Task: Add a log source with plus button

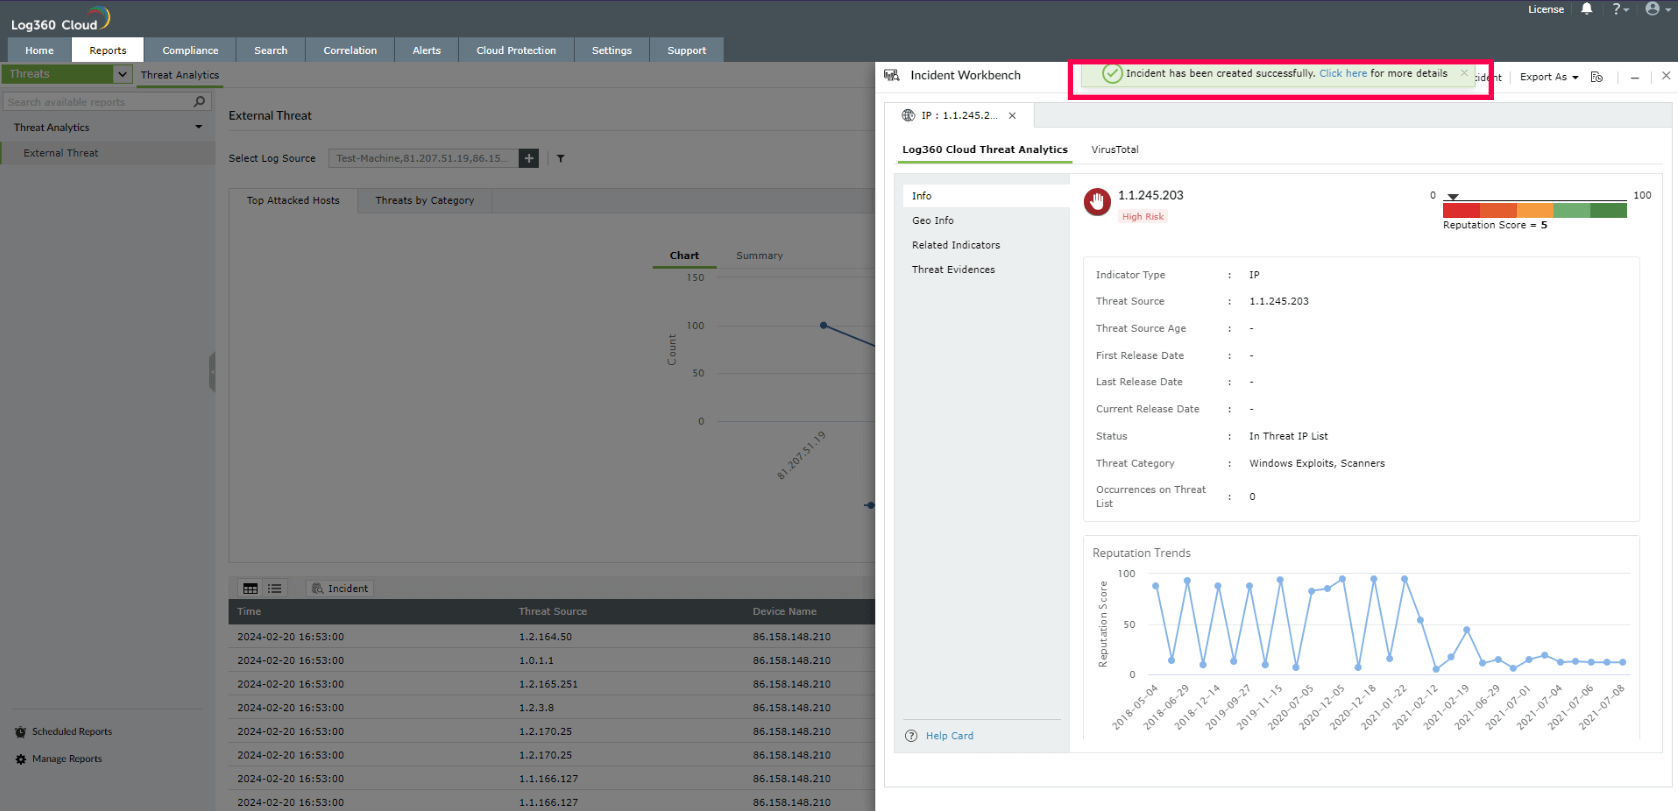Action: pos(529,158)
